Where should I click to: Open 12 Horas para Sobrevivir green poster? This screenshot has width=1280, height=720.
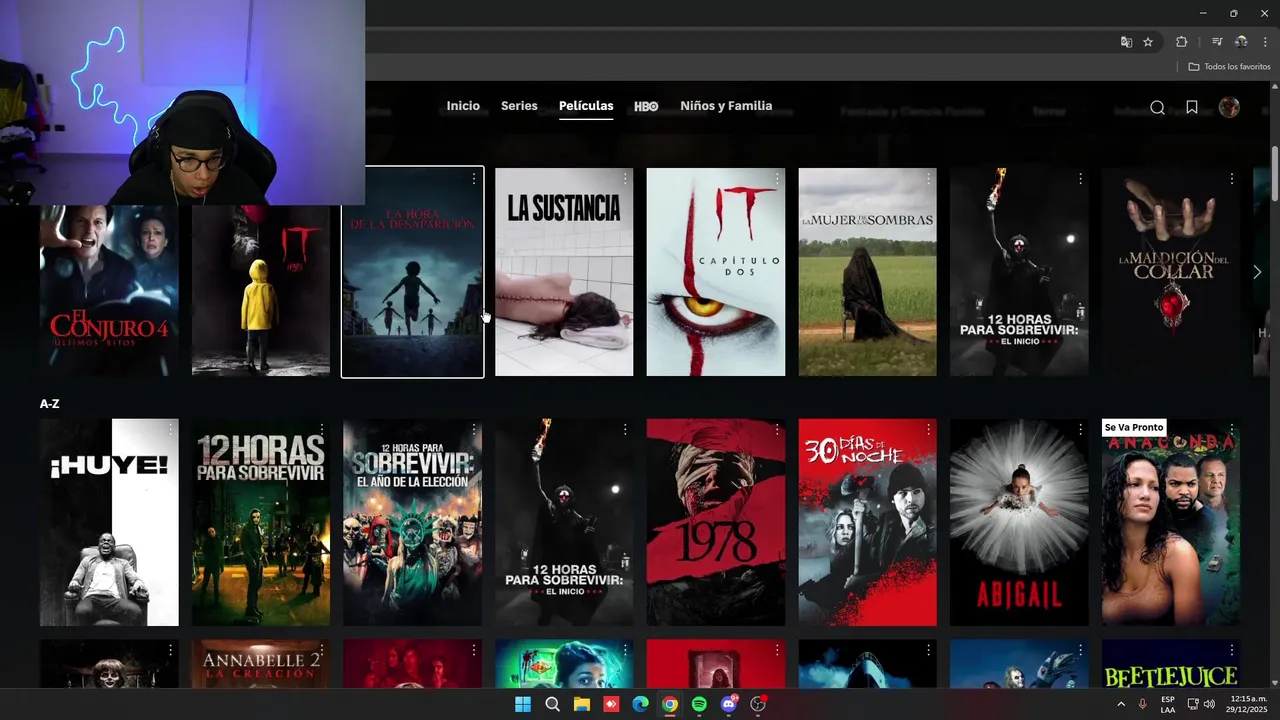pos(261,522)
